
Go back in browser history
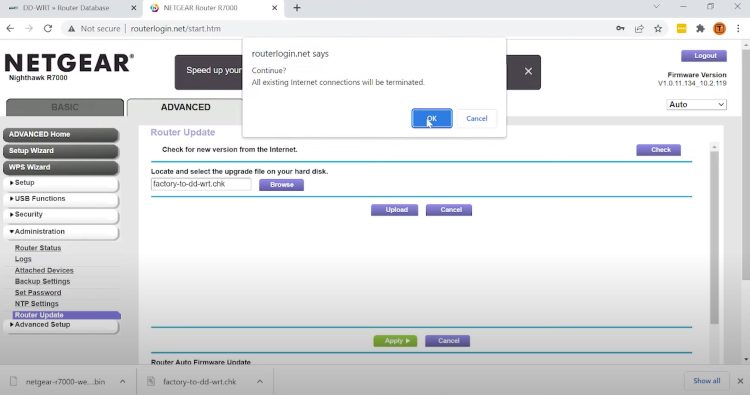(10, 29)
